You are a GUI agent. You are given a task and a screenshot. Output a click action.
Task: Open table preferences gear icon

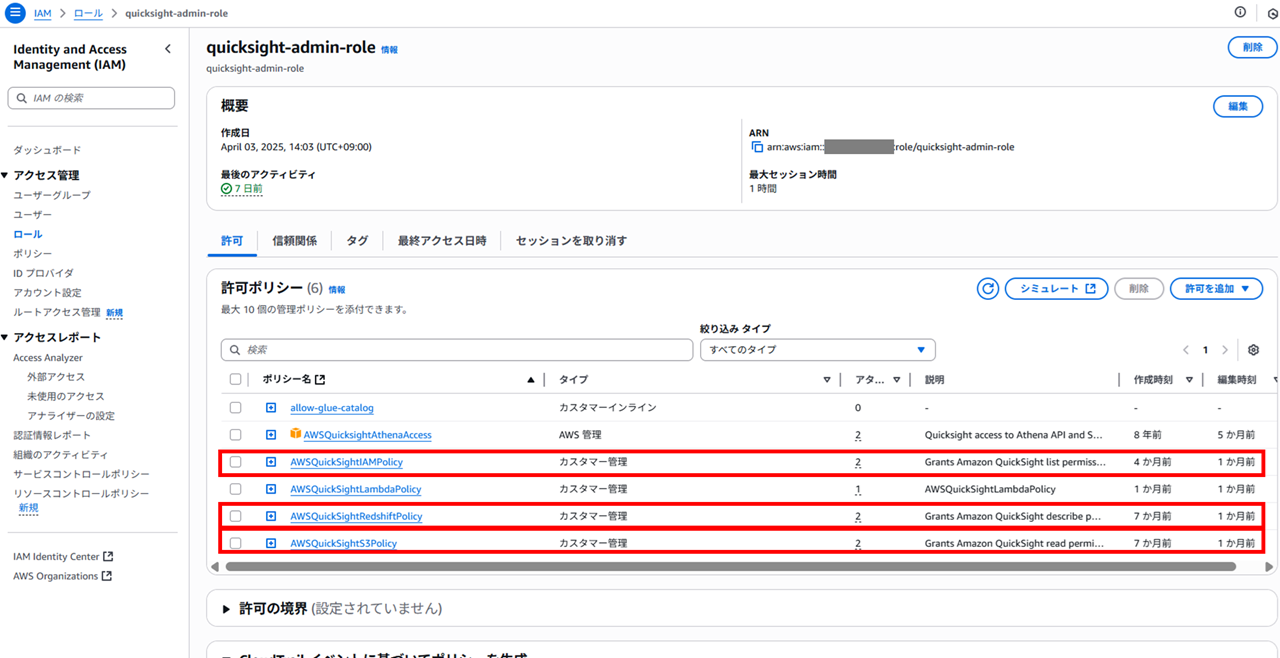[1254, 350]
